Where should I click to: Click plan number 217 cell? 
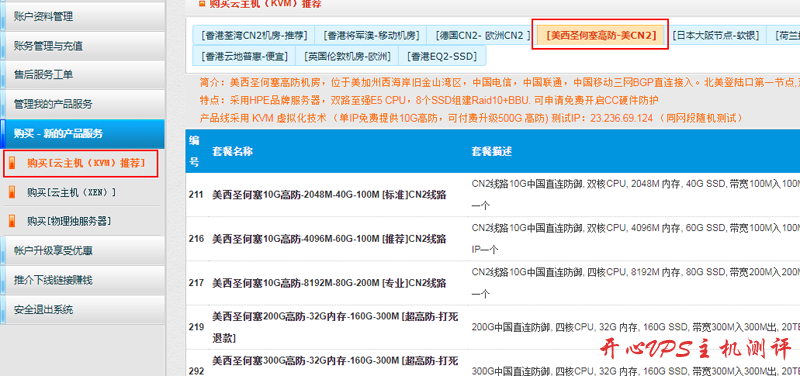(196, 283)
